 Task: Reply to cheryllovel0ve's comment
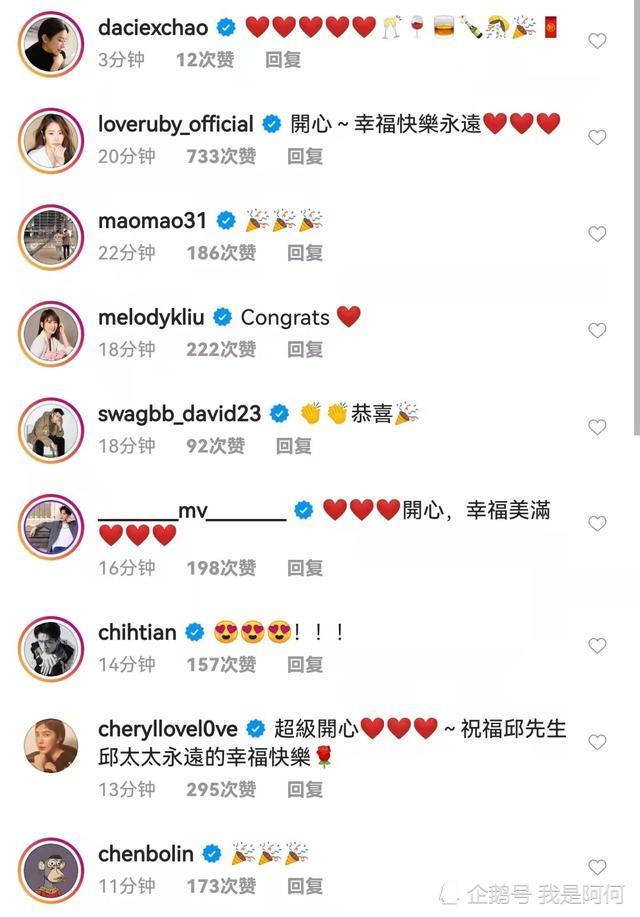pyautogui.click(x=305, y=790)
